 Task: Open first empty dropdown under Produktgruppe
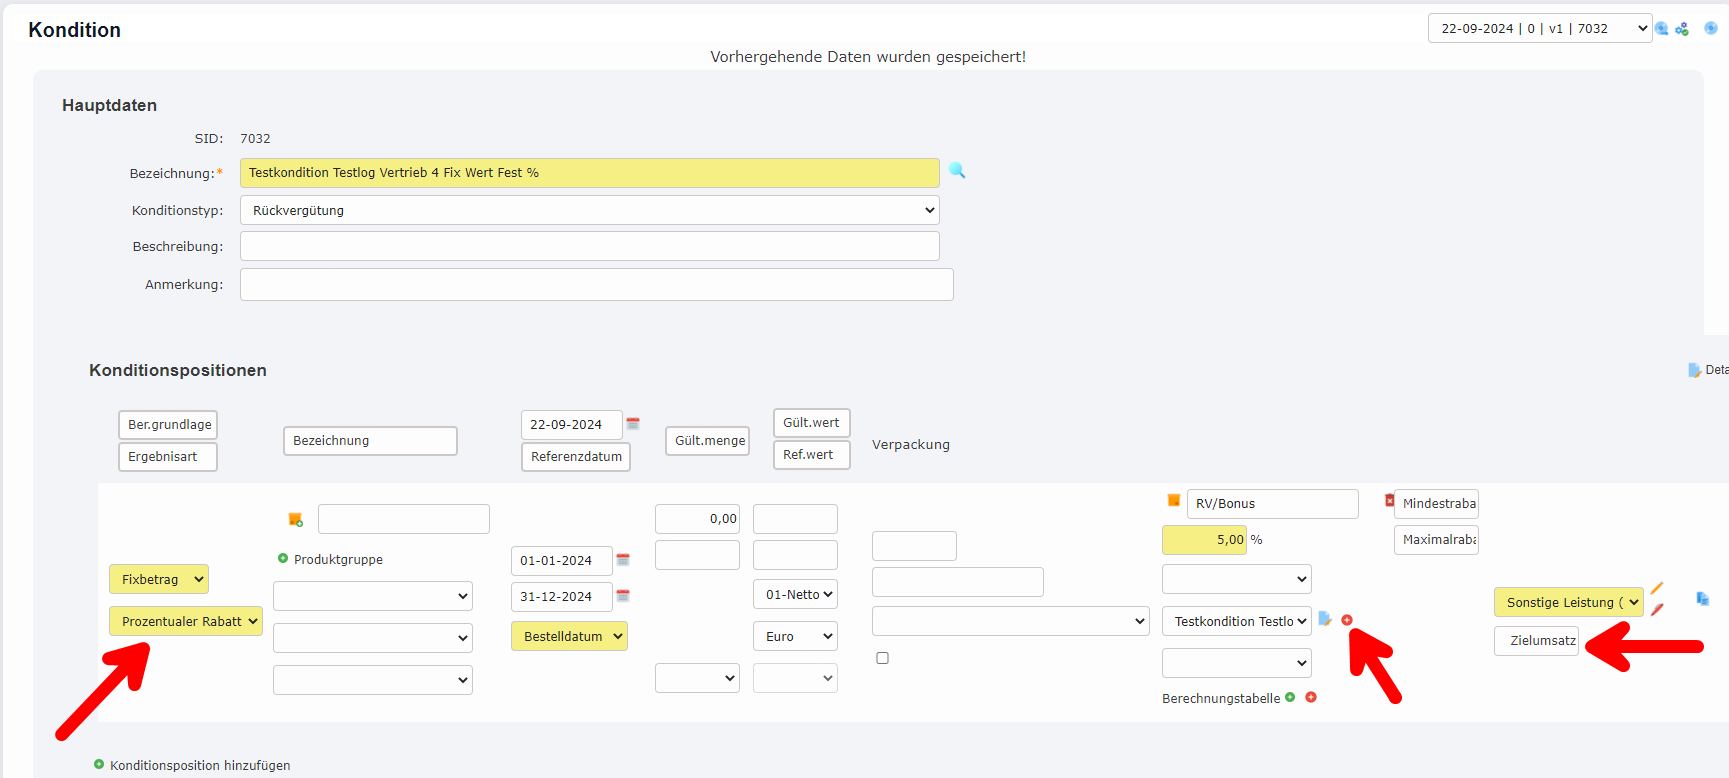373,596
